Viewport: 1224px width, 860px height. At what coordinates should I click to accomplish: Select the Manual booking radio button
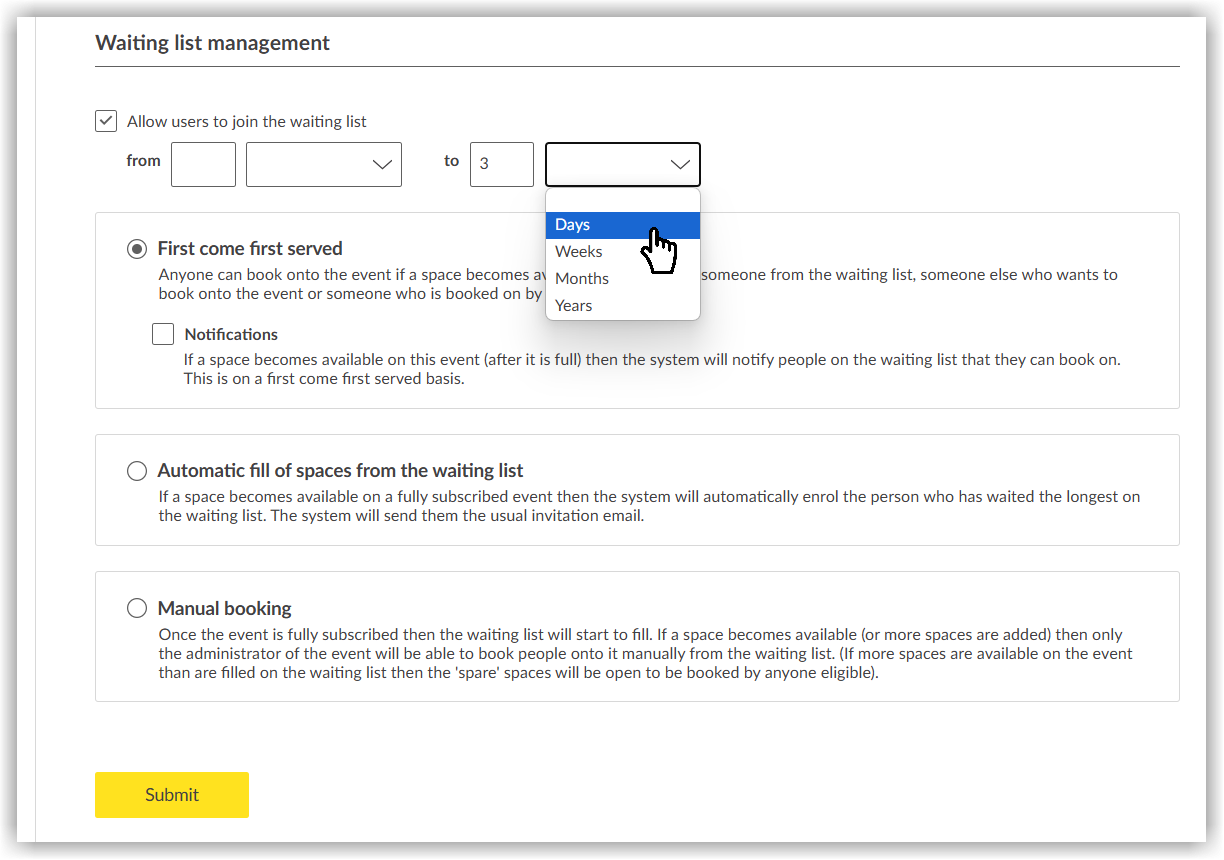coord(137,608)
